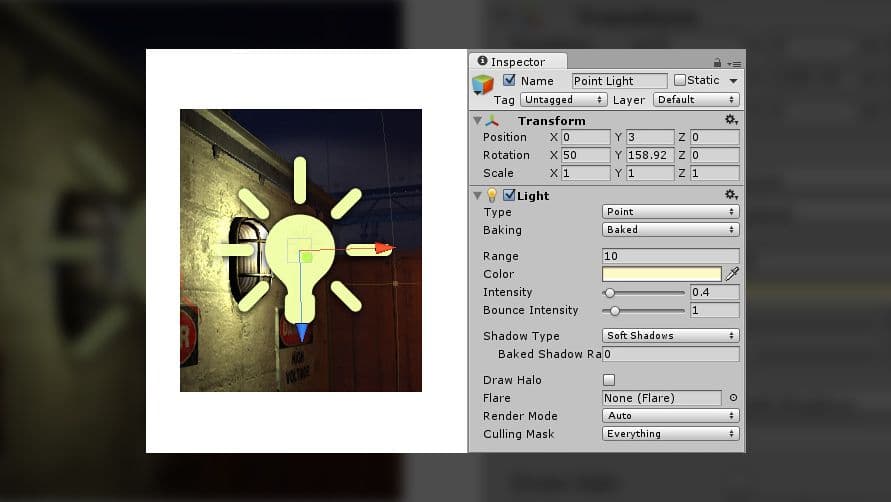Image resolution: width=891 pixels, height=502 pixels.
Task: Open the light Type dropdown
Action: [x=671, y=211]
